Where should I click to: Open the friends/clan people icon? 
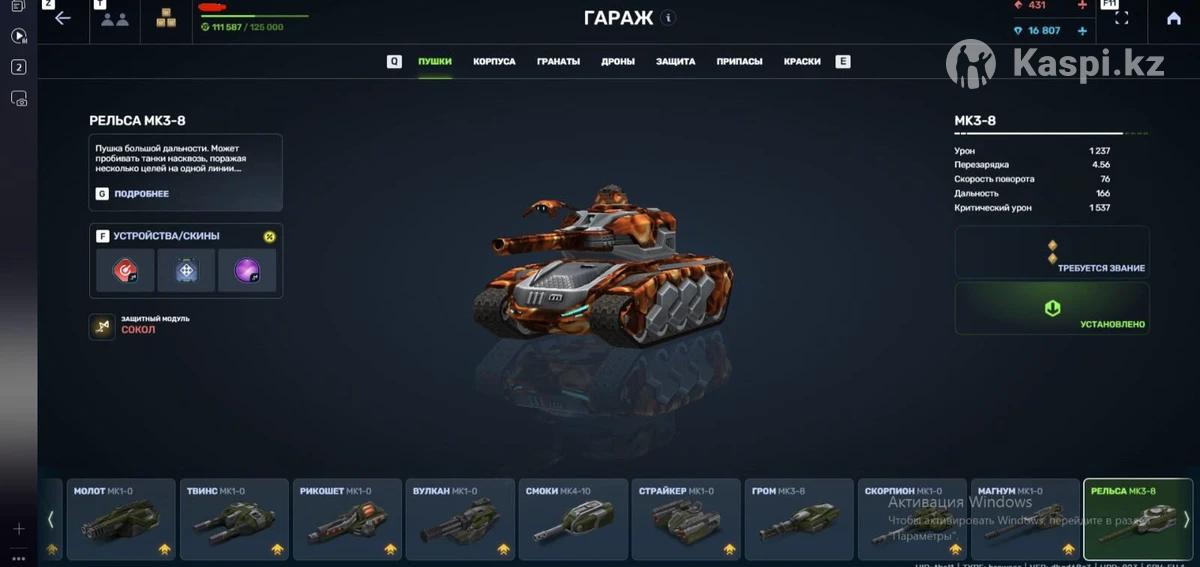(115, 19)
